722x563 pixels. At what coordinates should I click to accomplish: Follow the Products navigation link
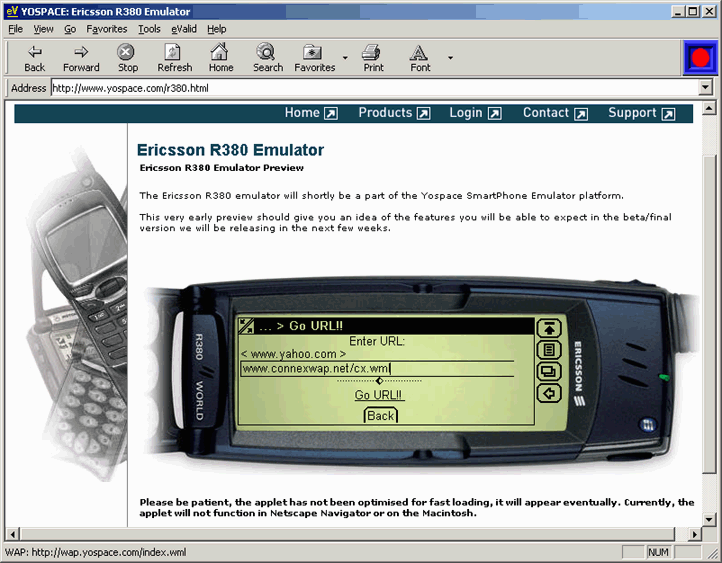coord(395,113)
